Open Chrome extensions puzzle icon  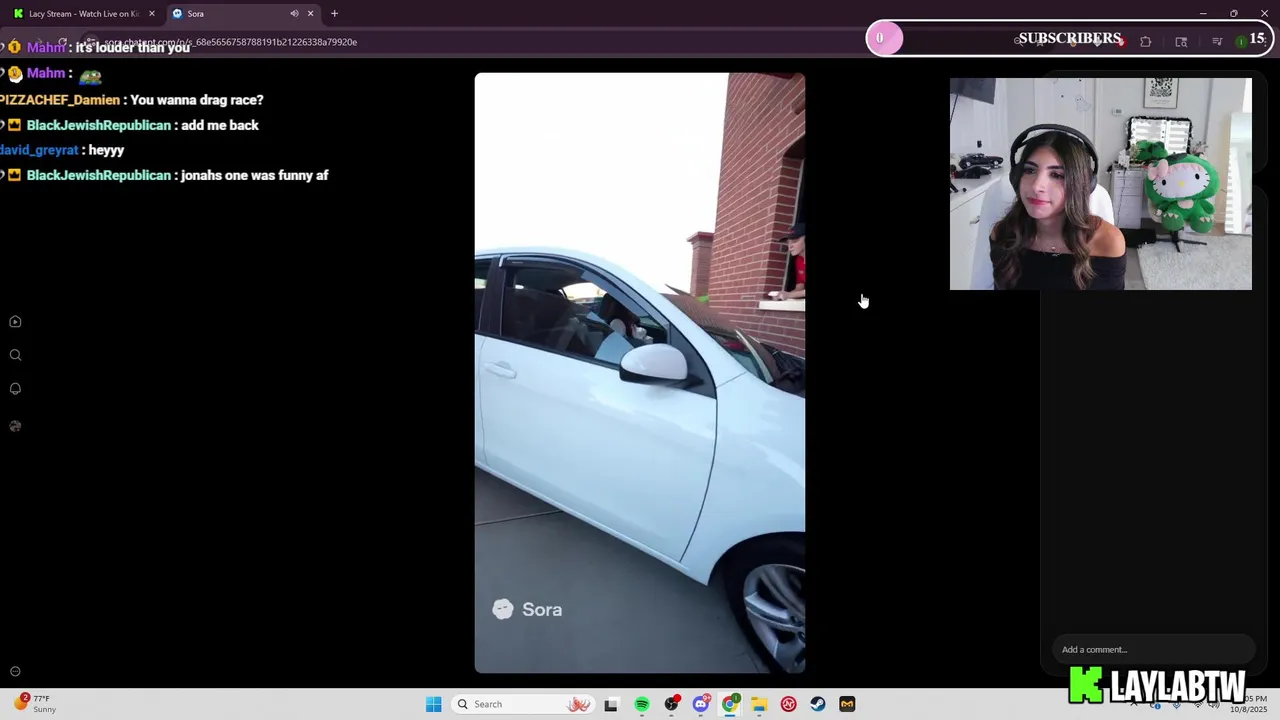point(1146,42)
